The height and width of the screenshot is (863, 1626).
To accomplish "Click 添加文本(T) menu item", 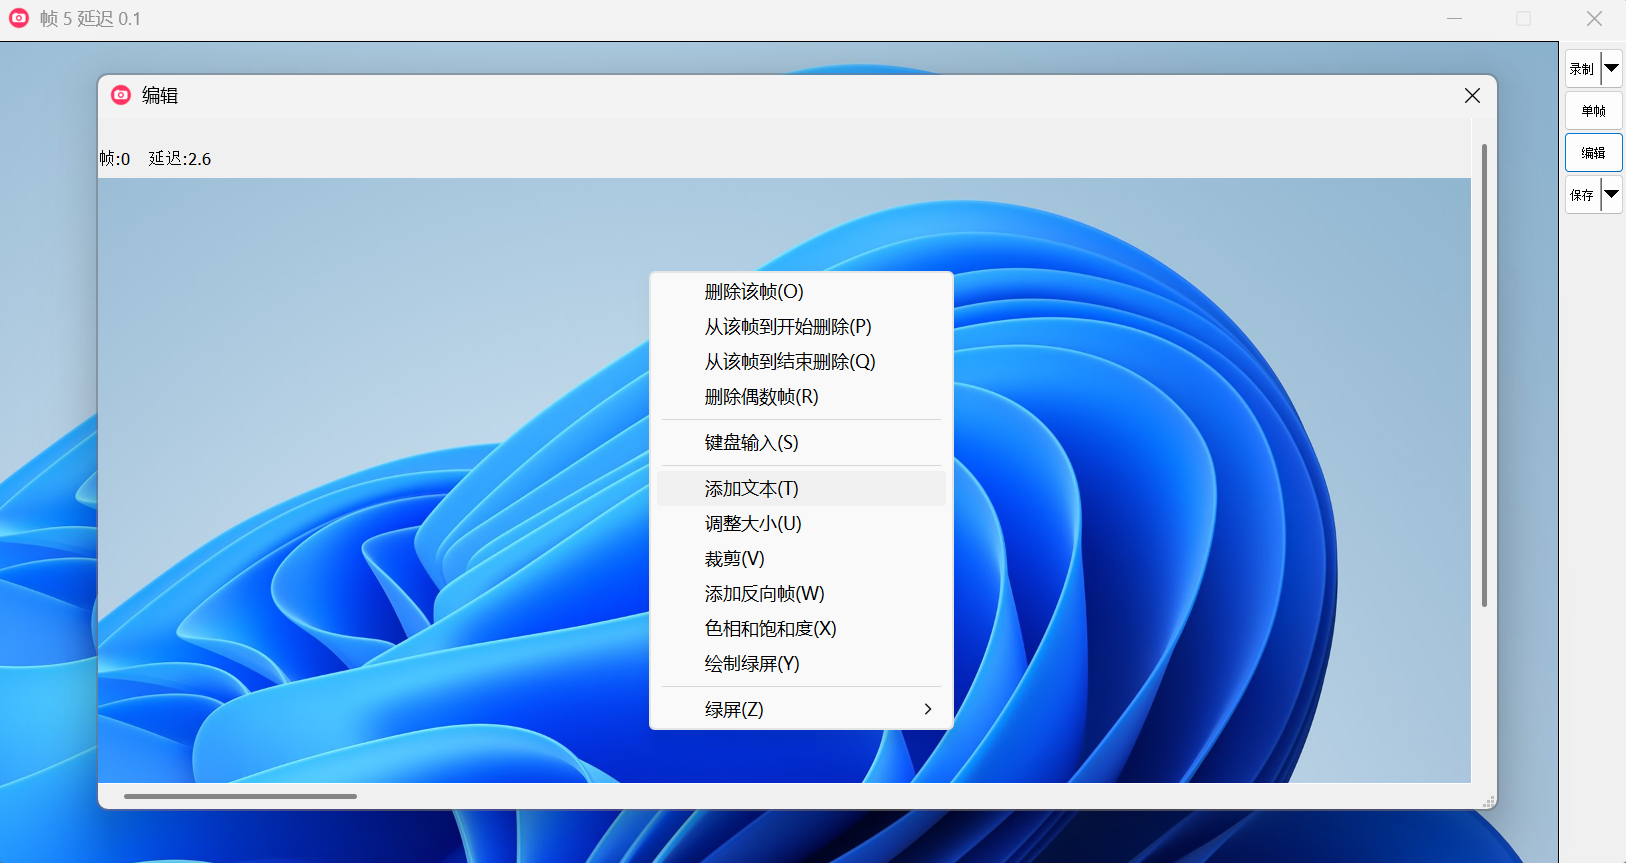I will (801, 489).
